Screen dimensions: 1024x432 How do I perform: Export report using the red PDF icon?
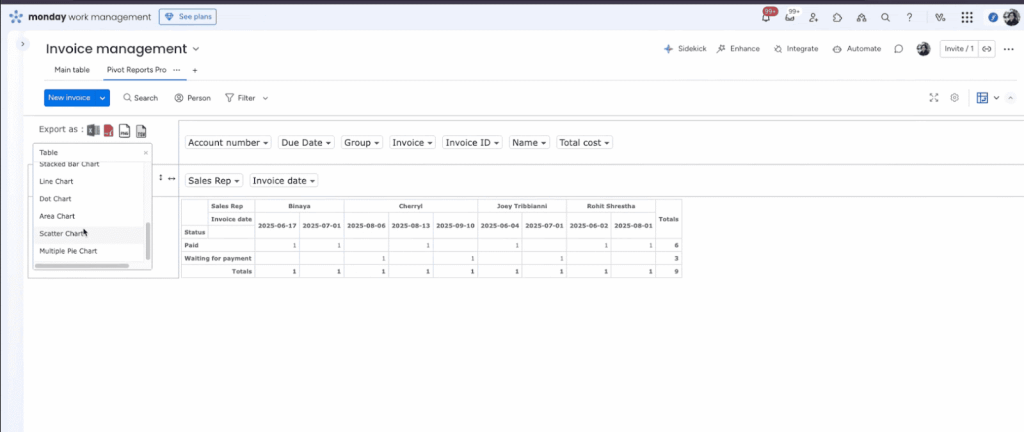pyautogui.click(x=109, y=131)
